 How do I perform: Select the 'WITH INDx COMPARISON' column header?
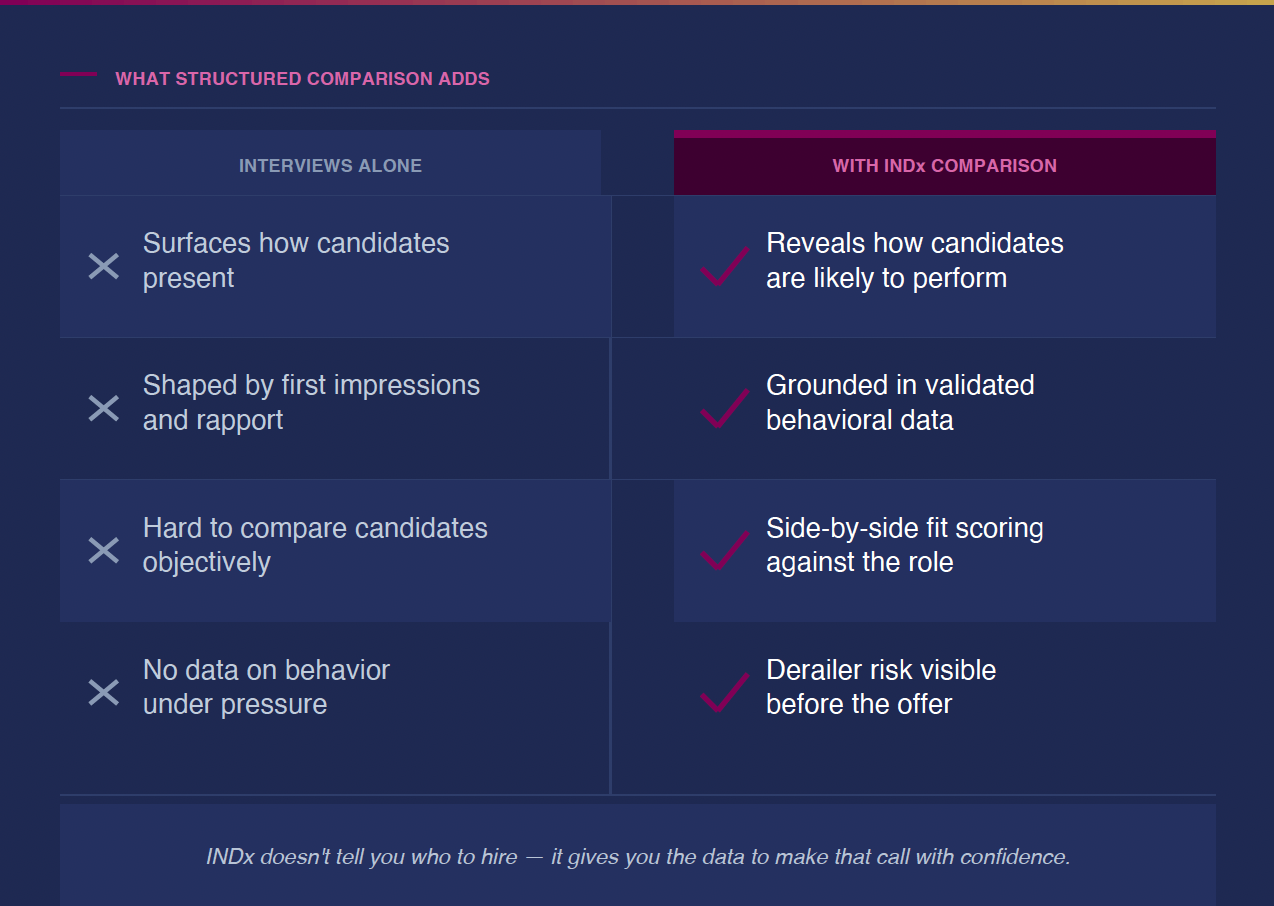[944, 166]
